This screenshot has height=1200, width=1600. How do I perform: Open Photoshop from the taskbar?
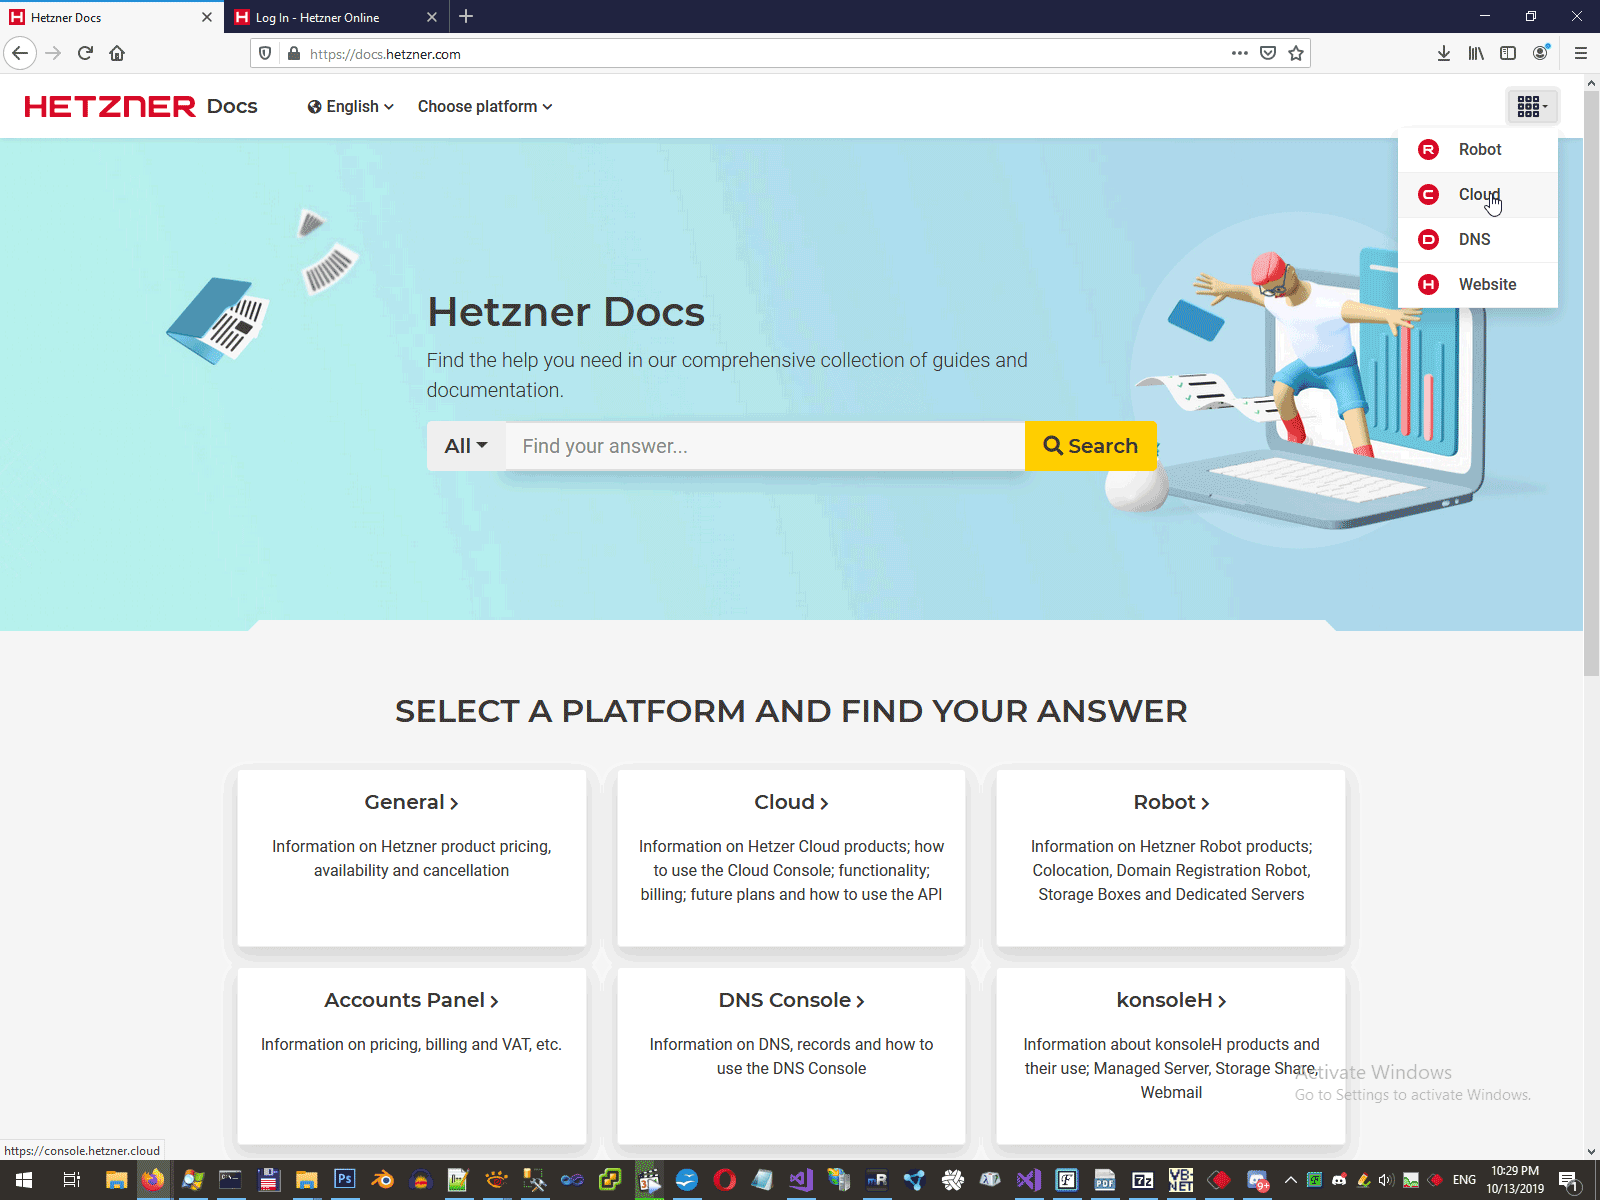345,1180
